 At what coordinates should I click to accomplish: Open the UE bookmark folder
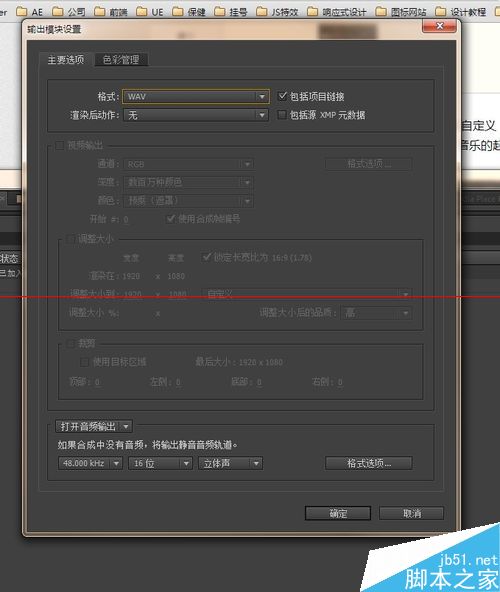click(150, 12)
